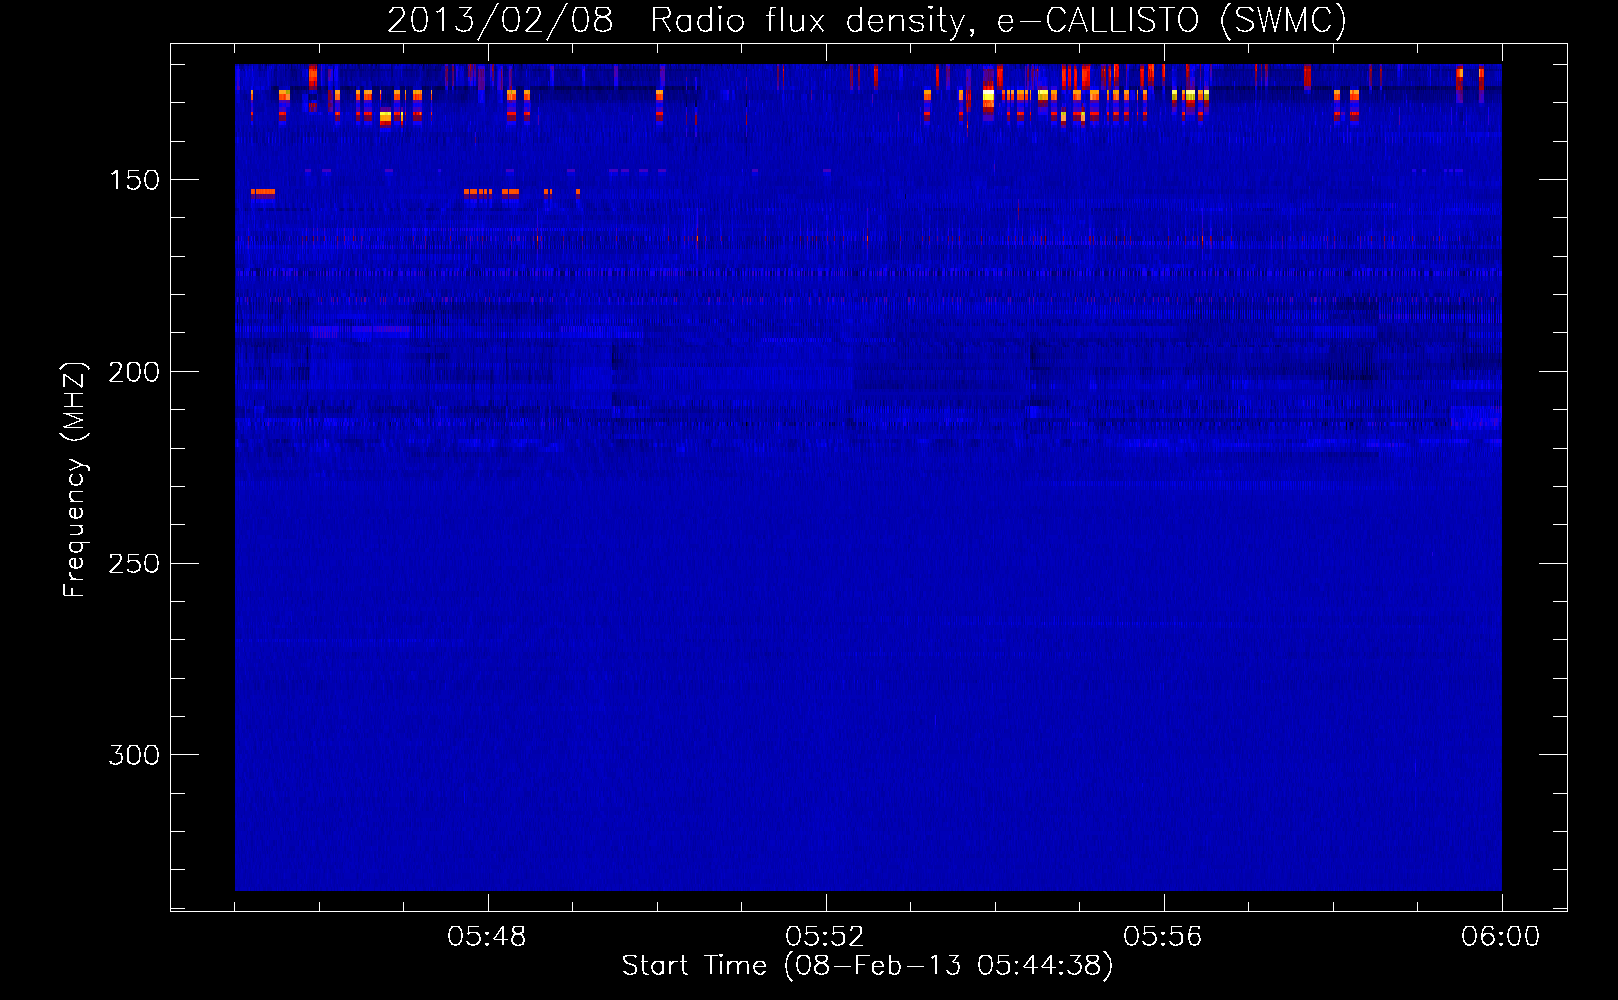Click the 05:52 time tick label
This screenshot has height=1000, width=1618.
tap(825, 937)
